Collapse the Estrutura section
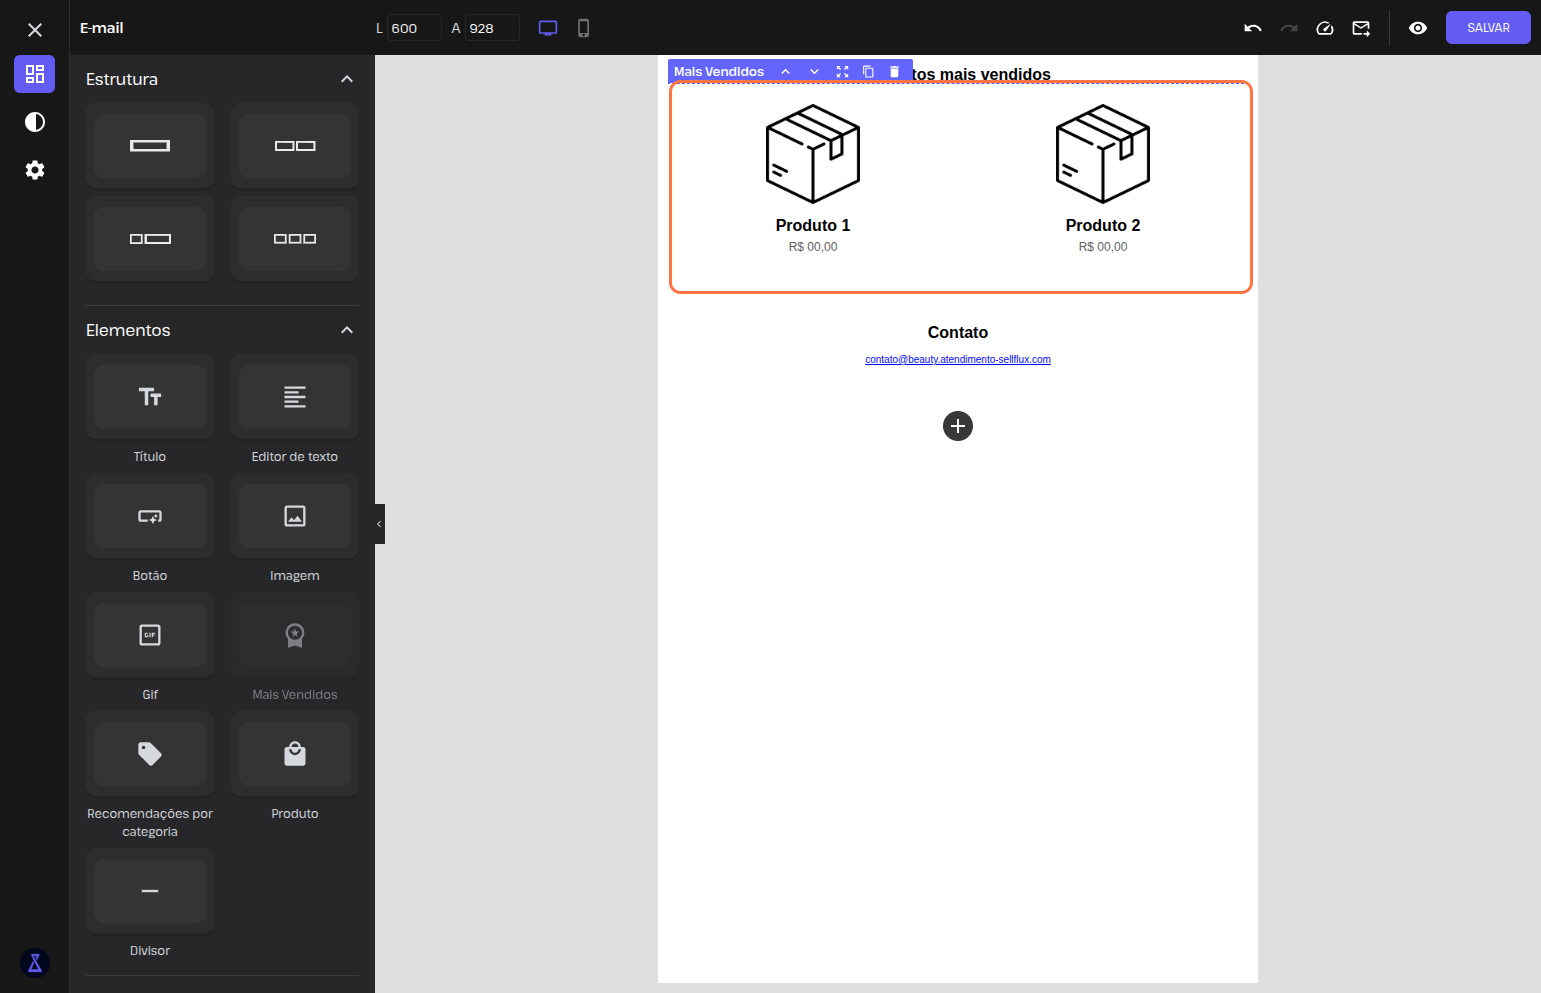The image size is (1541, 993). coord(347,79)
